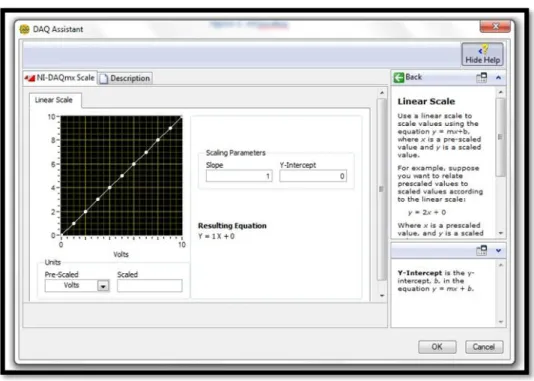This screenshot has height=381, width=534.
Task: Click the Resulting Equation text Y = 1X + 0
Action: [216, 236]
